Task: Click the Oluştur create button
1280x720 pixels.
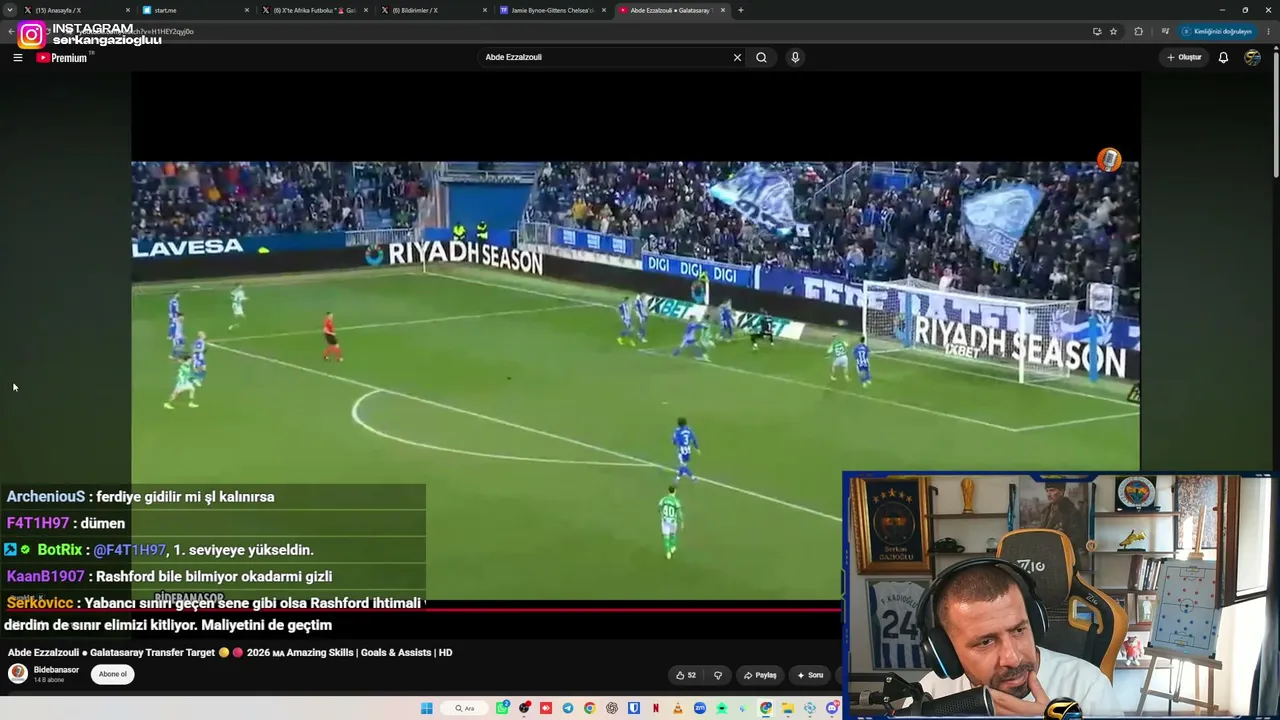Action: point(1184,57)
